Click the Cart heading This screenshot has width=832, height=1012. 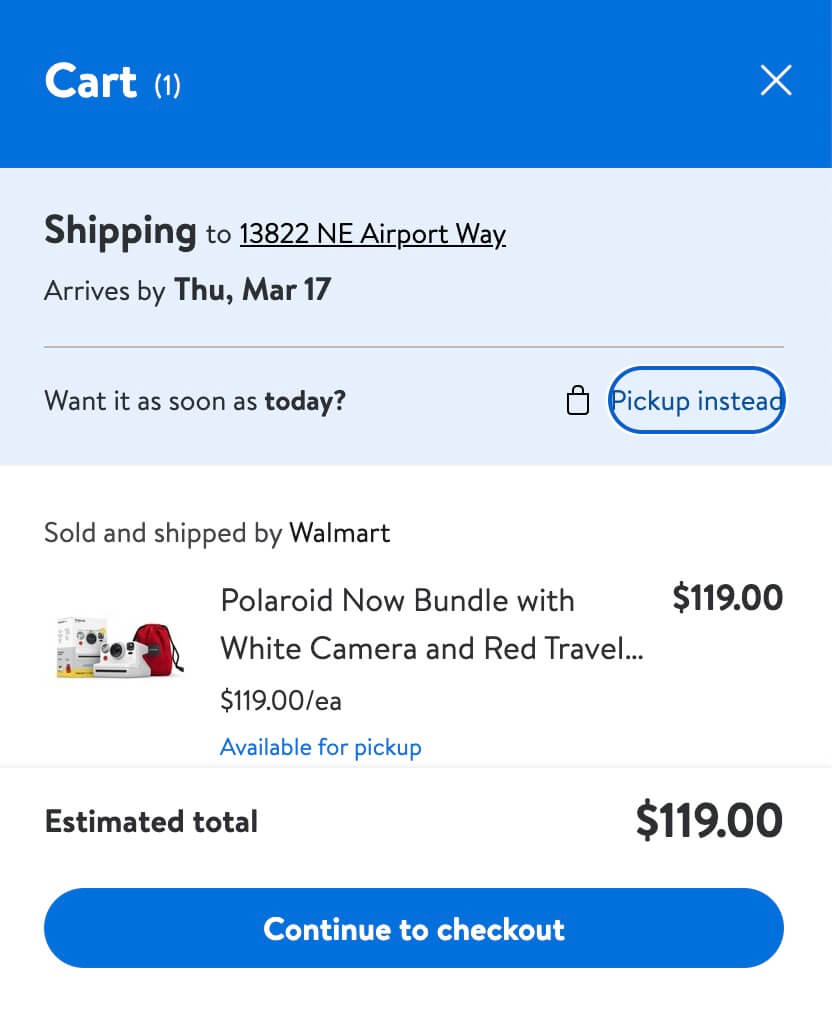91,81
